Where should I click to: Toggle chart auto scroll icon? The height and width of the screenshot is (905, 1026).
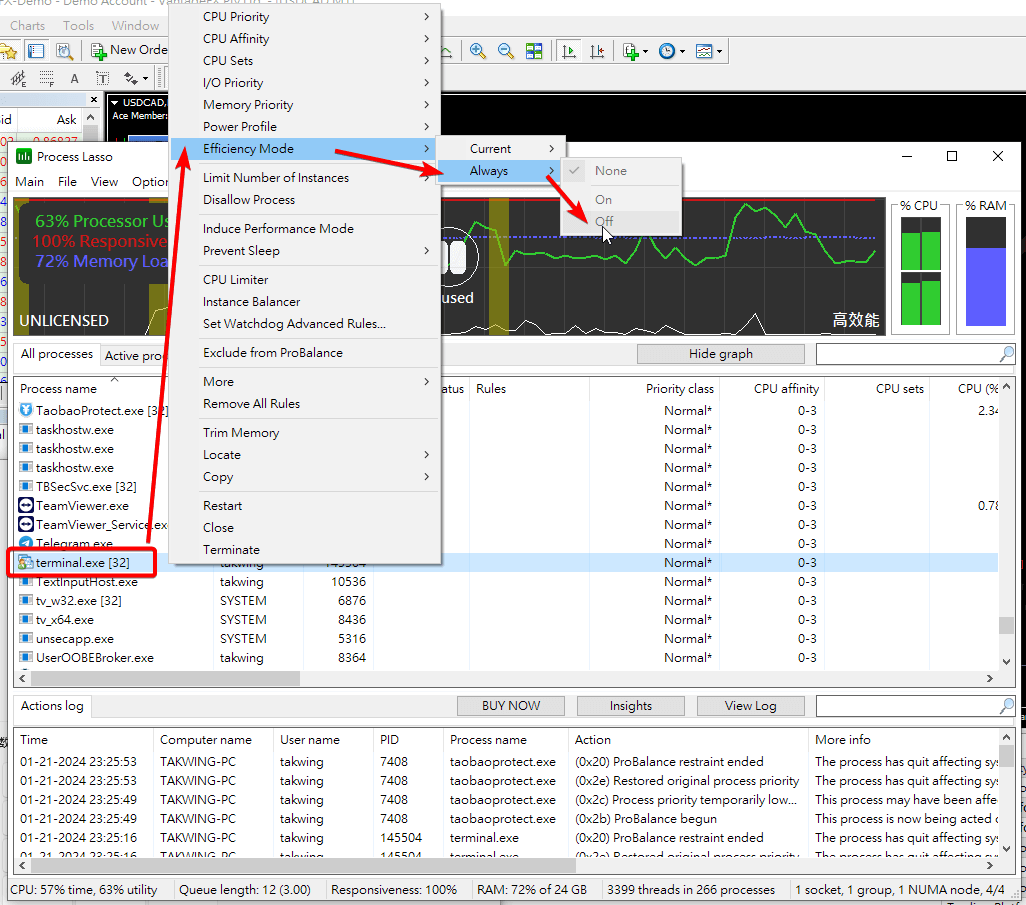click(569, 51)
